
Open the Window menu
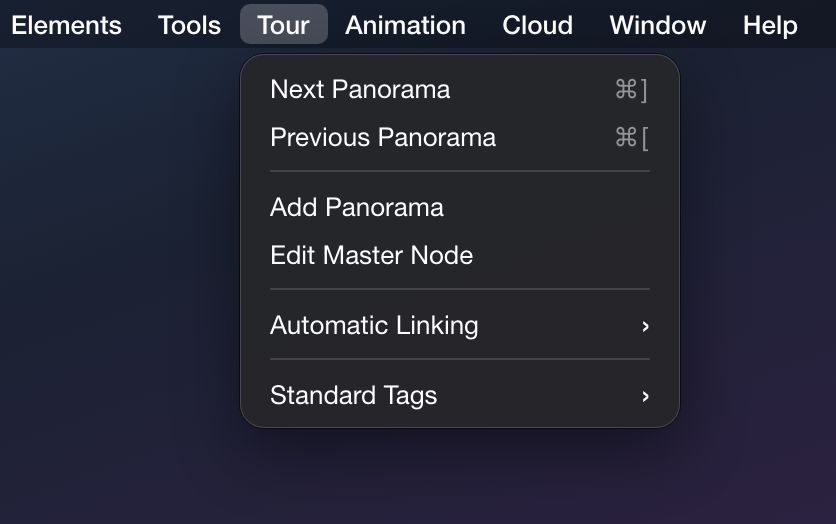pos(658,25)
